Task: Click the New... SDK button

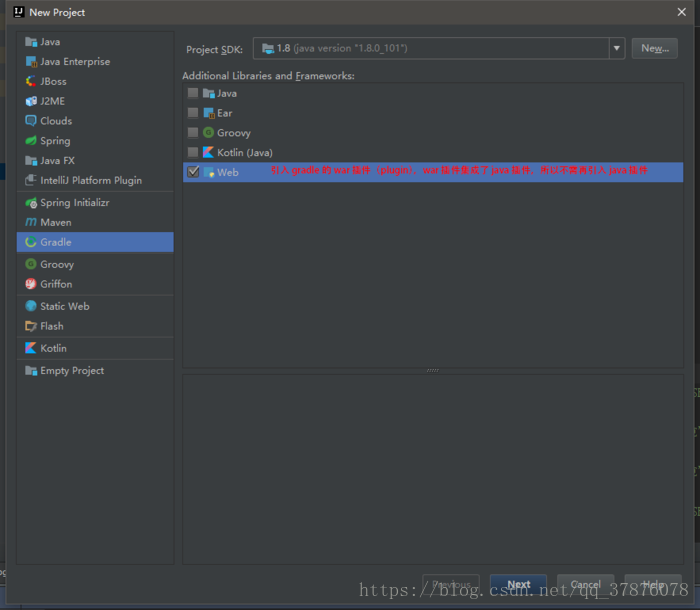Action: (654, 48)
